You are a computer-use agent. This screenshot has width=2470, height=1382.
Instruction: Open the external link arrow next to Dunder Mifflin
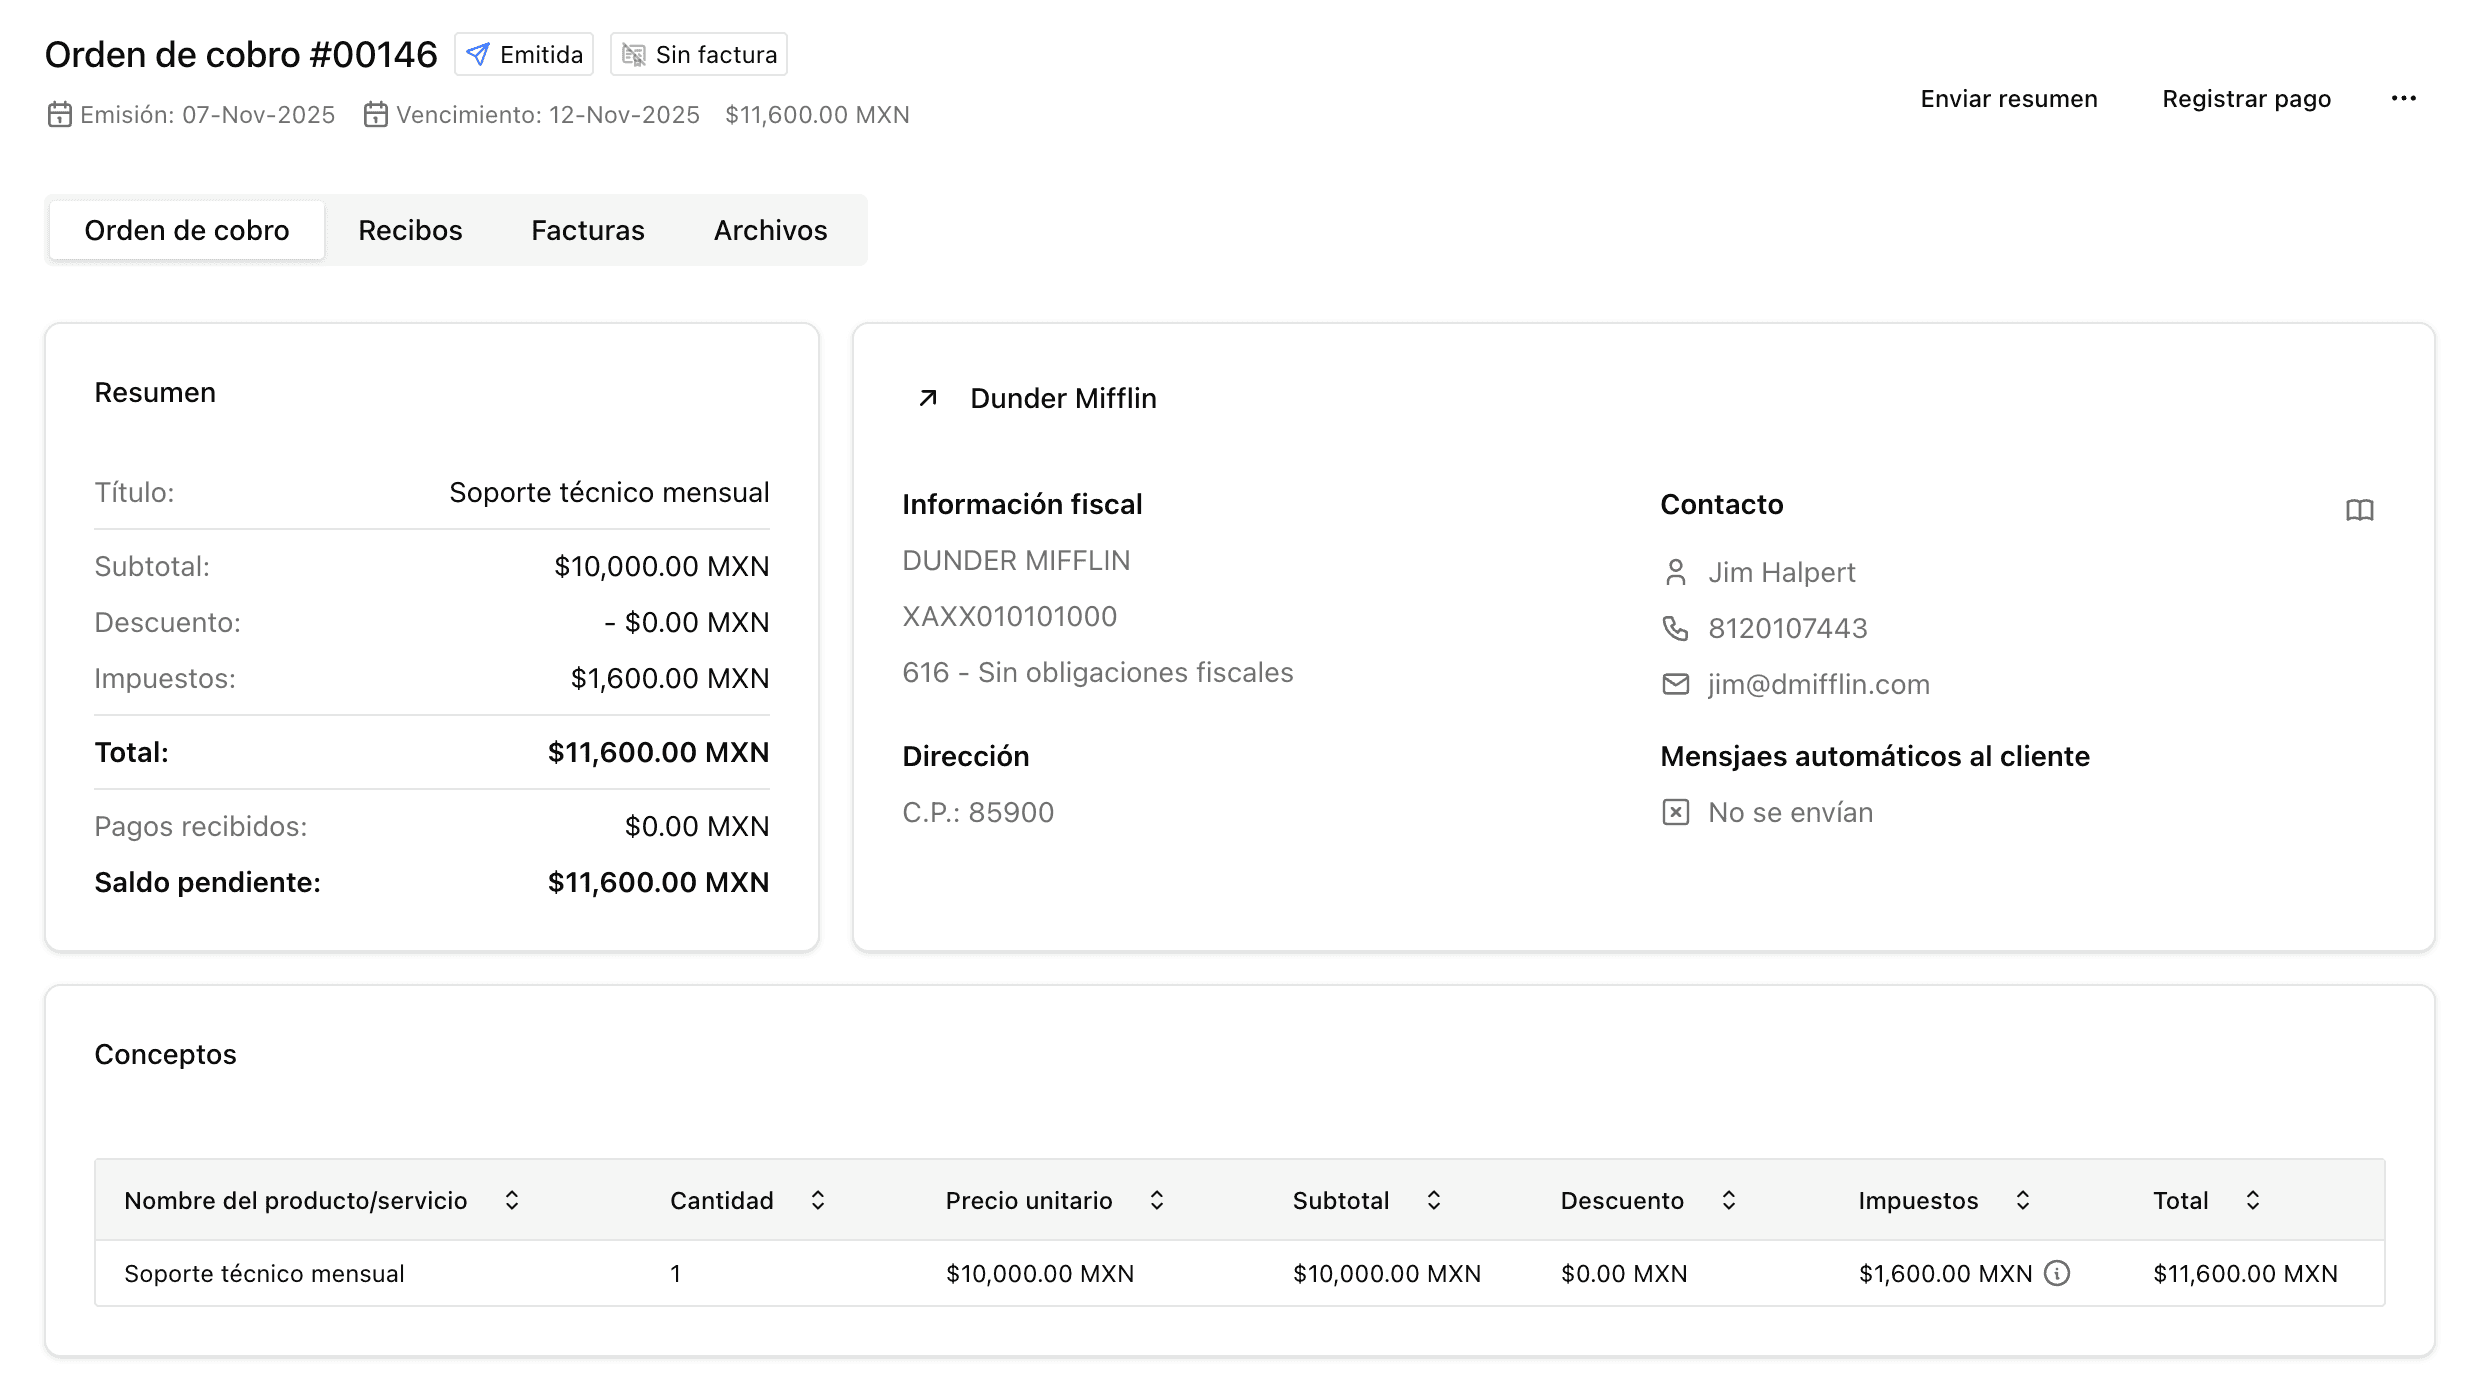928,397
